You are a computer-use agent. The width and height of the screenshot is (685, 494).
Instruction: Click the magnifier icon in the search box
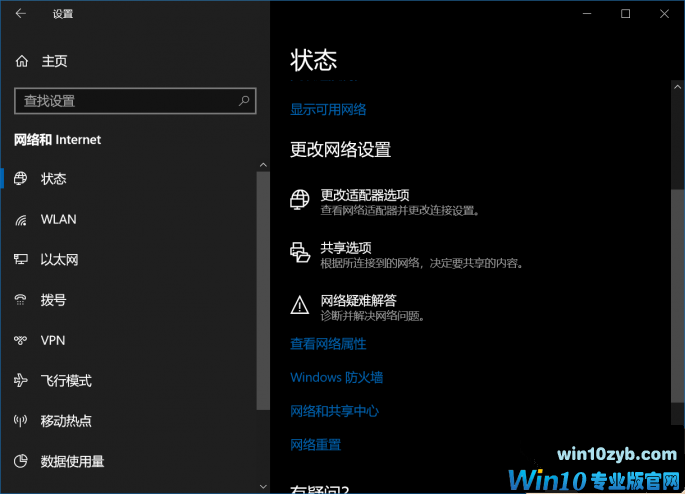tap(244, 101)
